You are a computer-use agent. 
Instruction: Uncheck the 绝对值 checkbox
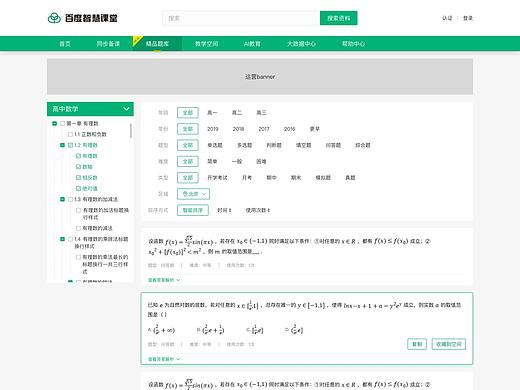[78, 188]
